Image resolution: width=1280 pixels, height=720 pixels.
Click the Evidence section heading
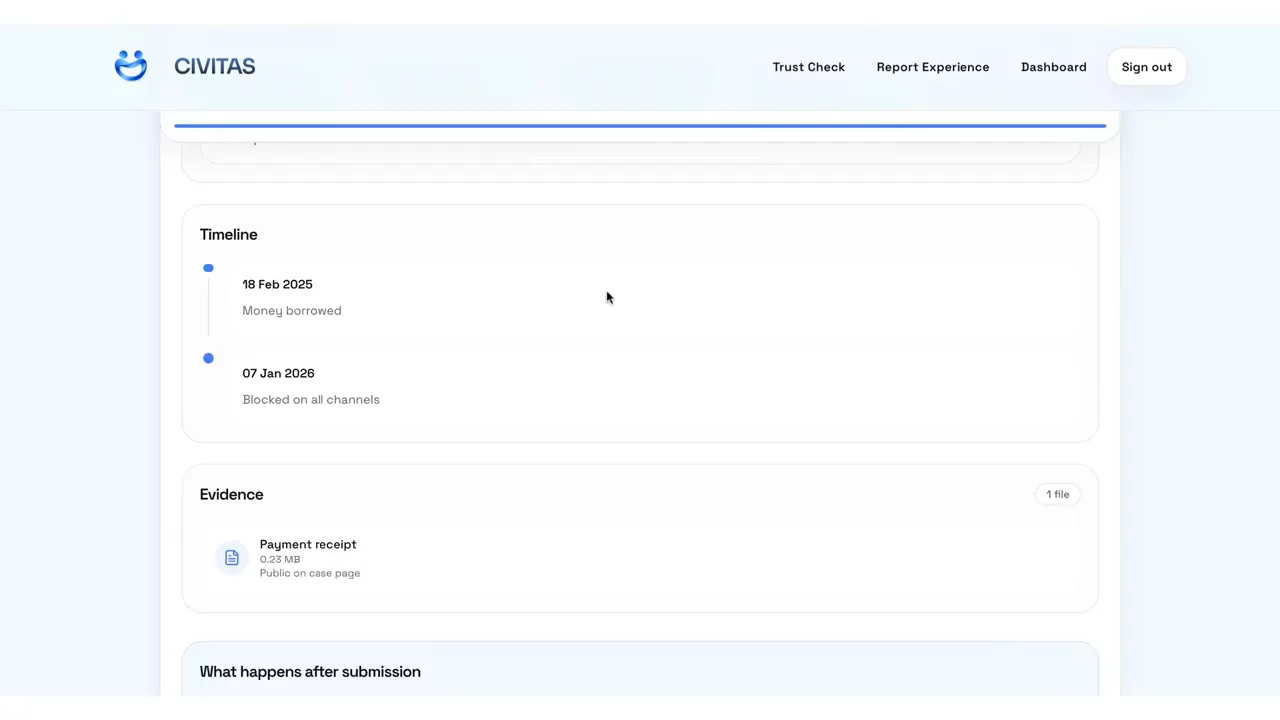(231, 494)
